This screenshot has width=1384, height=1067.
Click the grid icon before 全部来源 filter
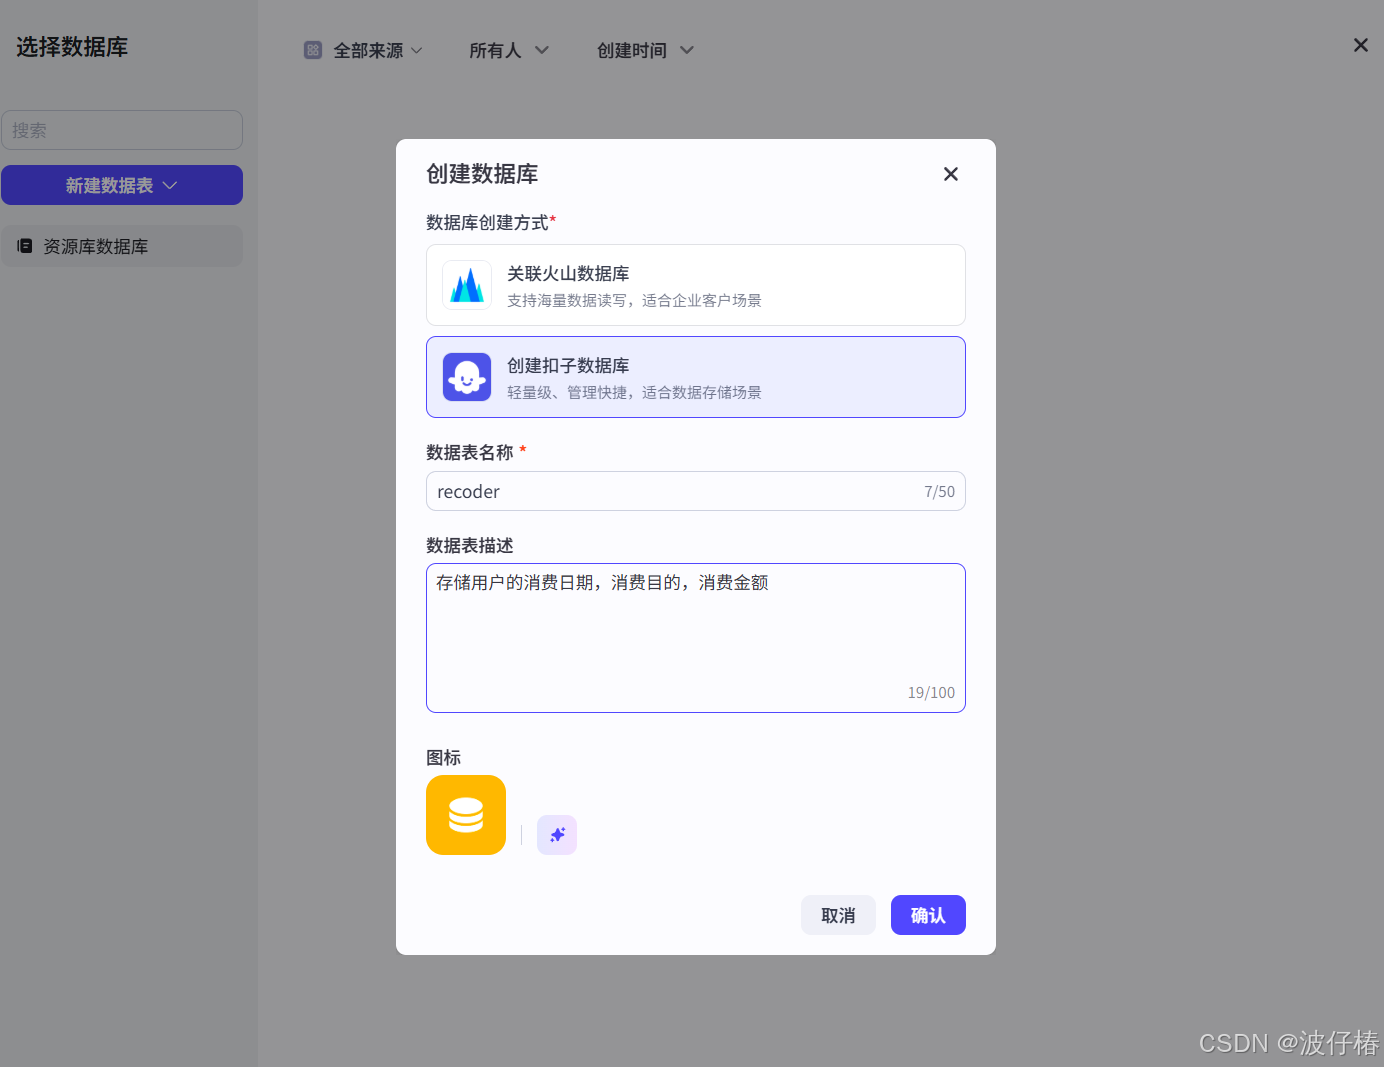[x=312, y=49]
